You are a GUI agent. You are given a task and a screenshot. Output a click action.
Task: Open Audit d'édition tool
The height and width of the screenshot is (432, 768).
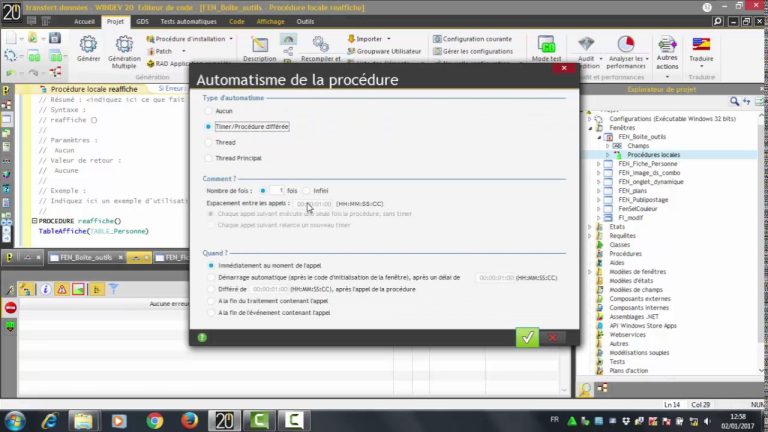click(x=586, y=45)
